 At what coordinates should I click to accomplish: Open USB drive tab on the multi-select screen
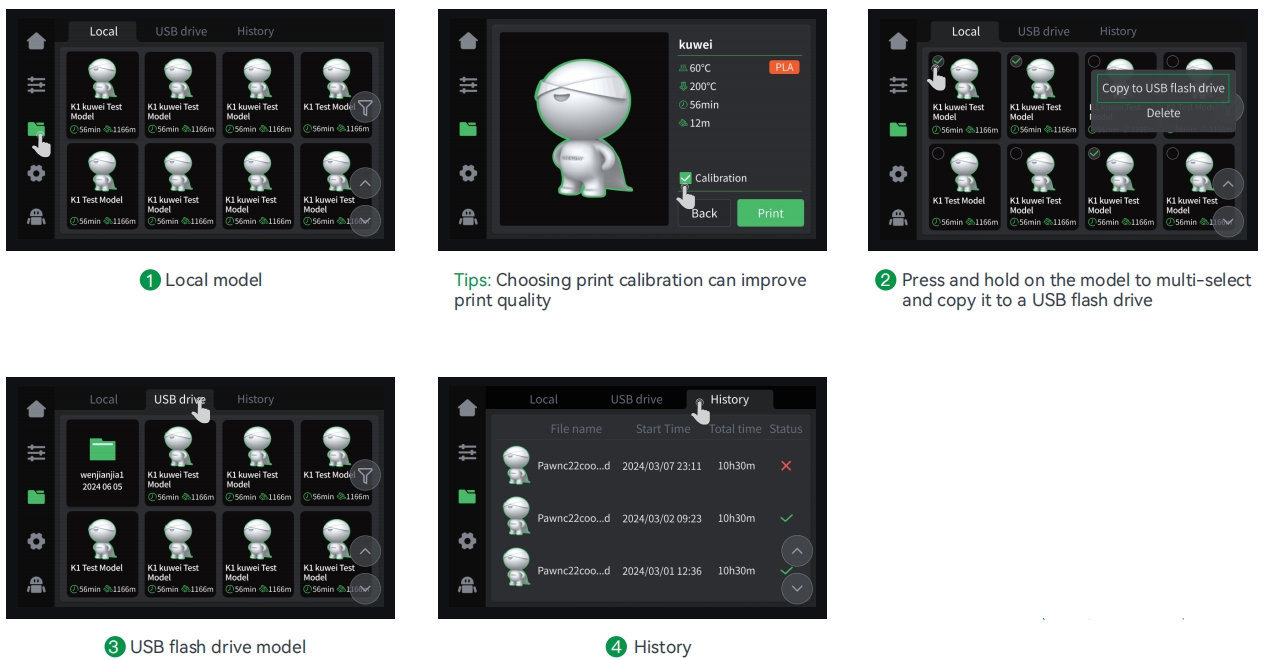[1043, 31]
